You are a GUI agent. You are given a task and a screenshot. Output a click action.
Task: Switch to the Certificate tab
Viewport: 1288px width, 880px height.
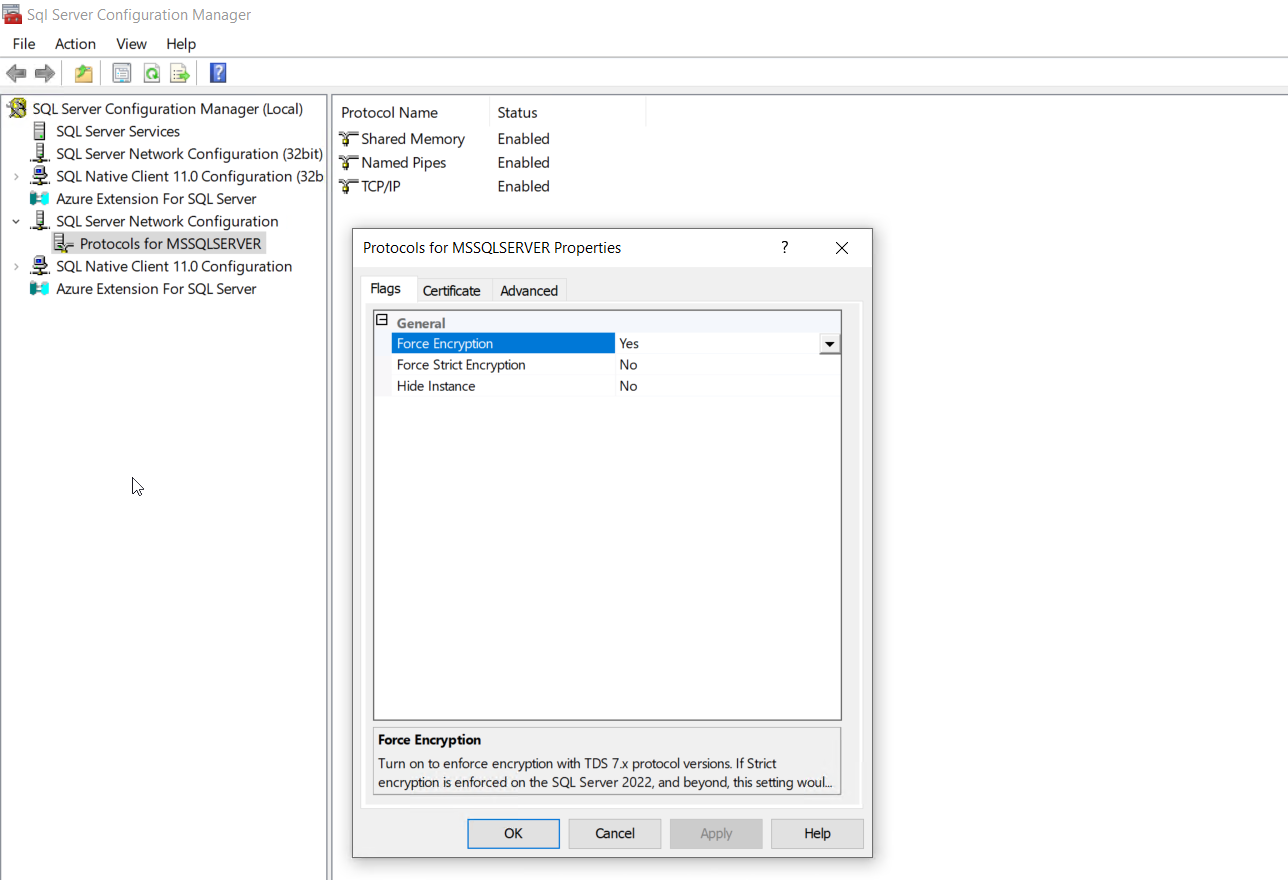tap(452, 291)
